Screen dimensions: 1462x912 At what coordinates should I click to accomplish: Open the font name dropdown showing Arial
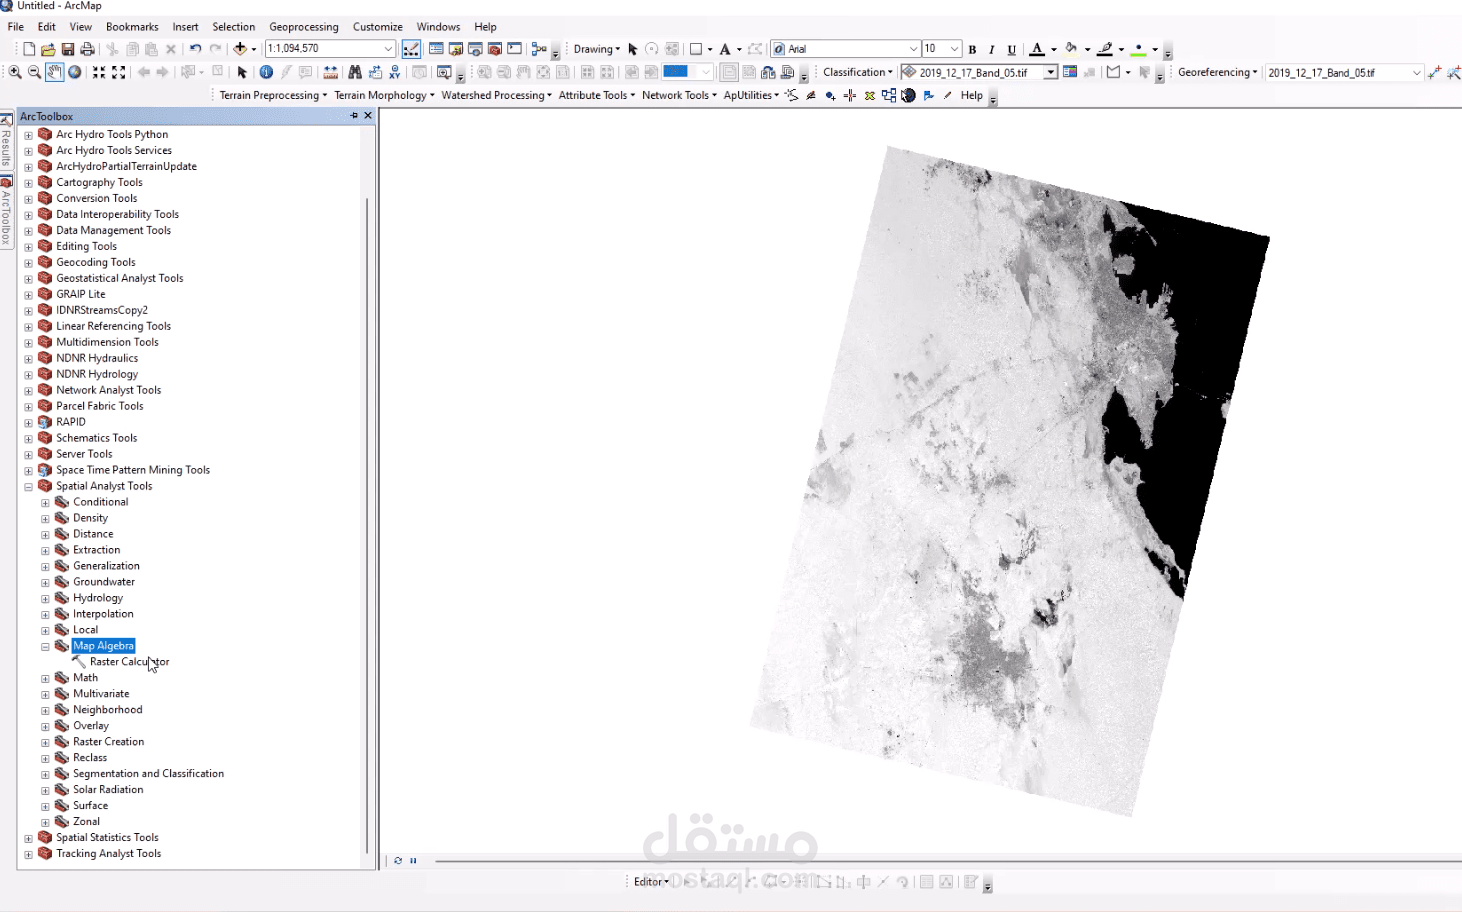click(914, 49)
